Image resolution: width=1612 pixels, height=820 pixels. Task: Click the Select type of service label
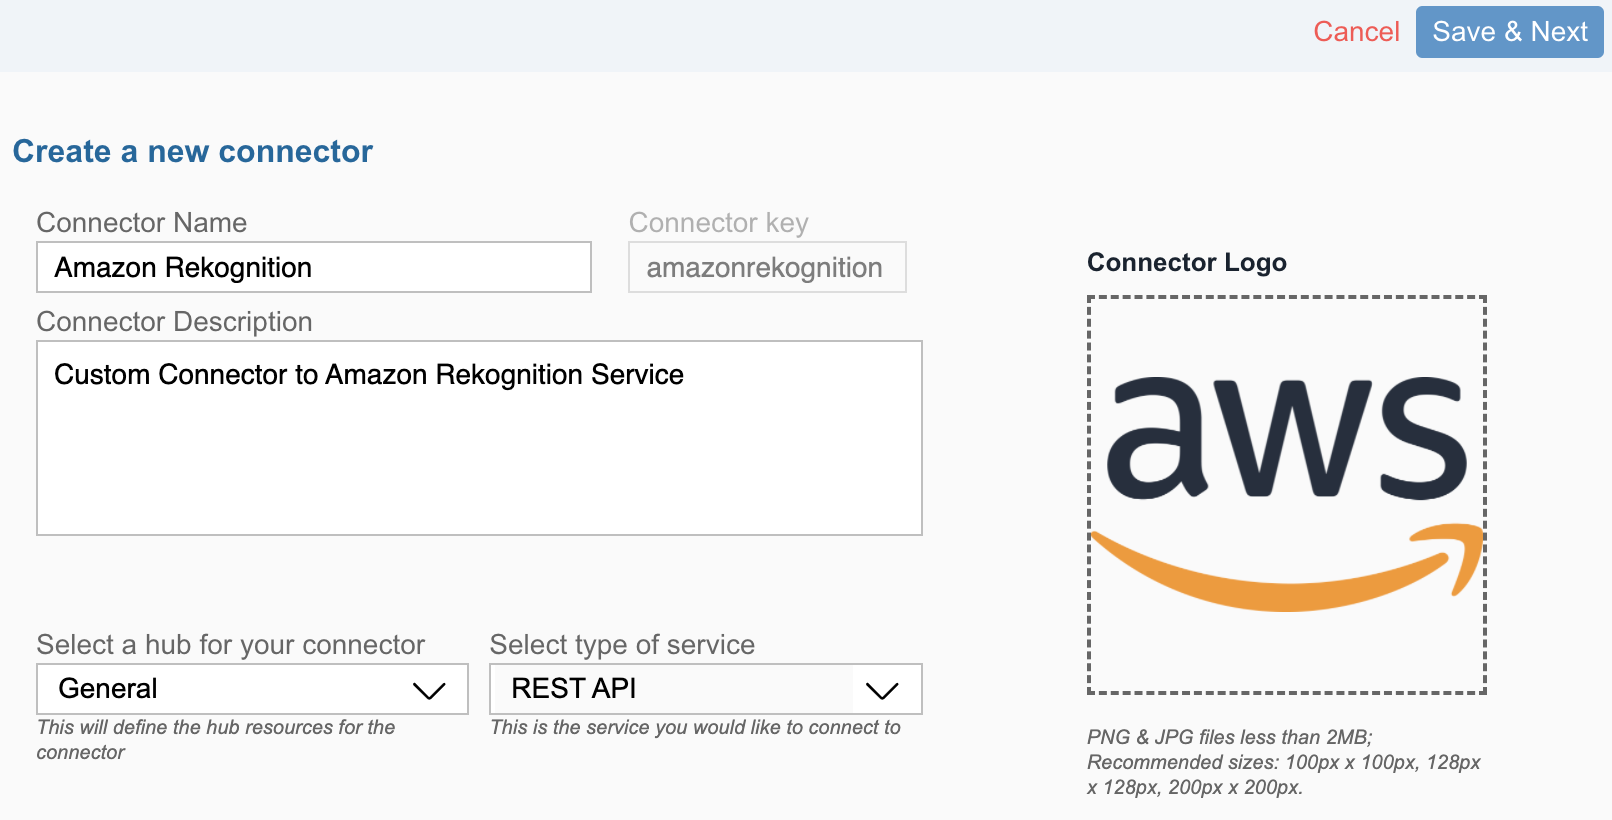point(622,644)
